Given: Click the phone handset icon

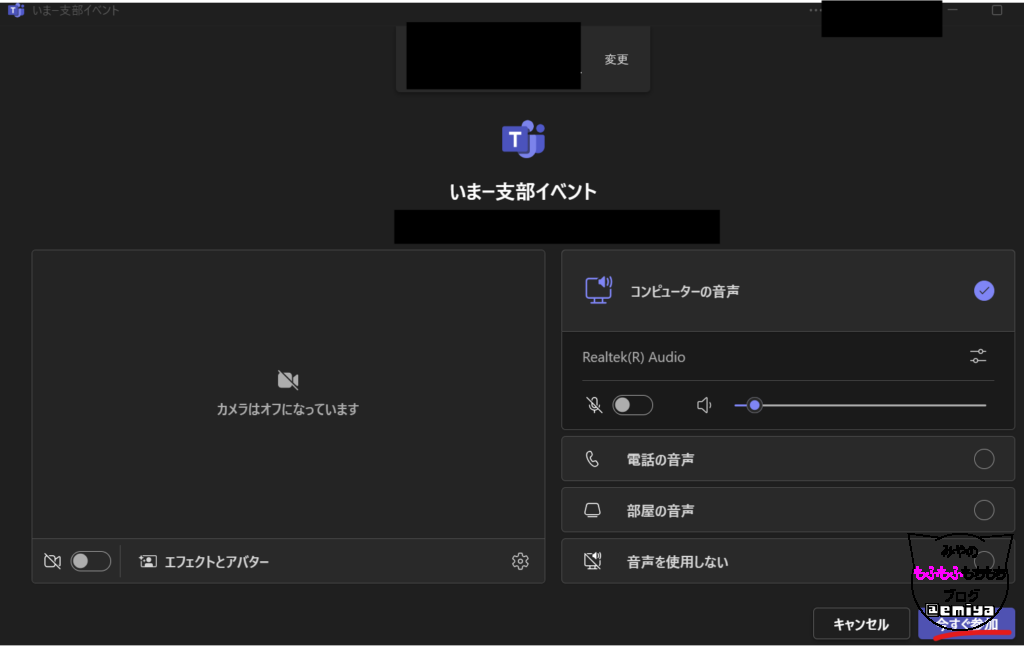Looking at the screenshot, I should [x=592, y=459].
